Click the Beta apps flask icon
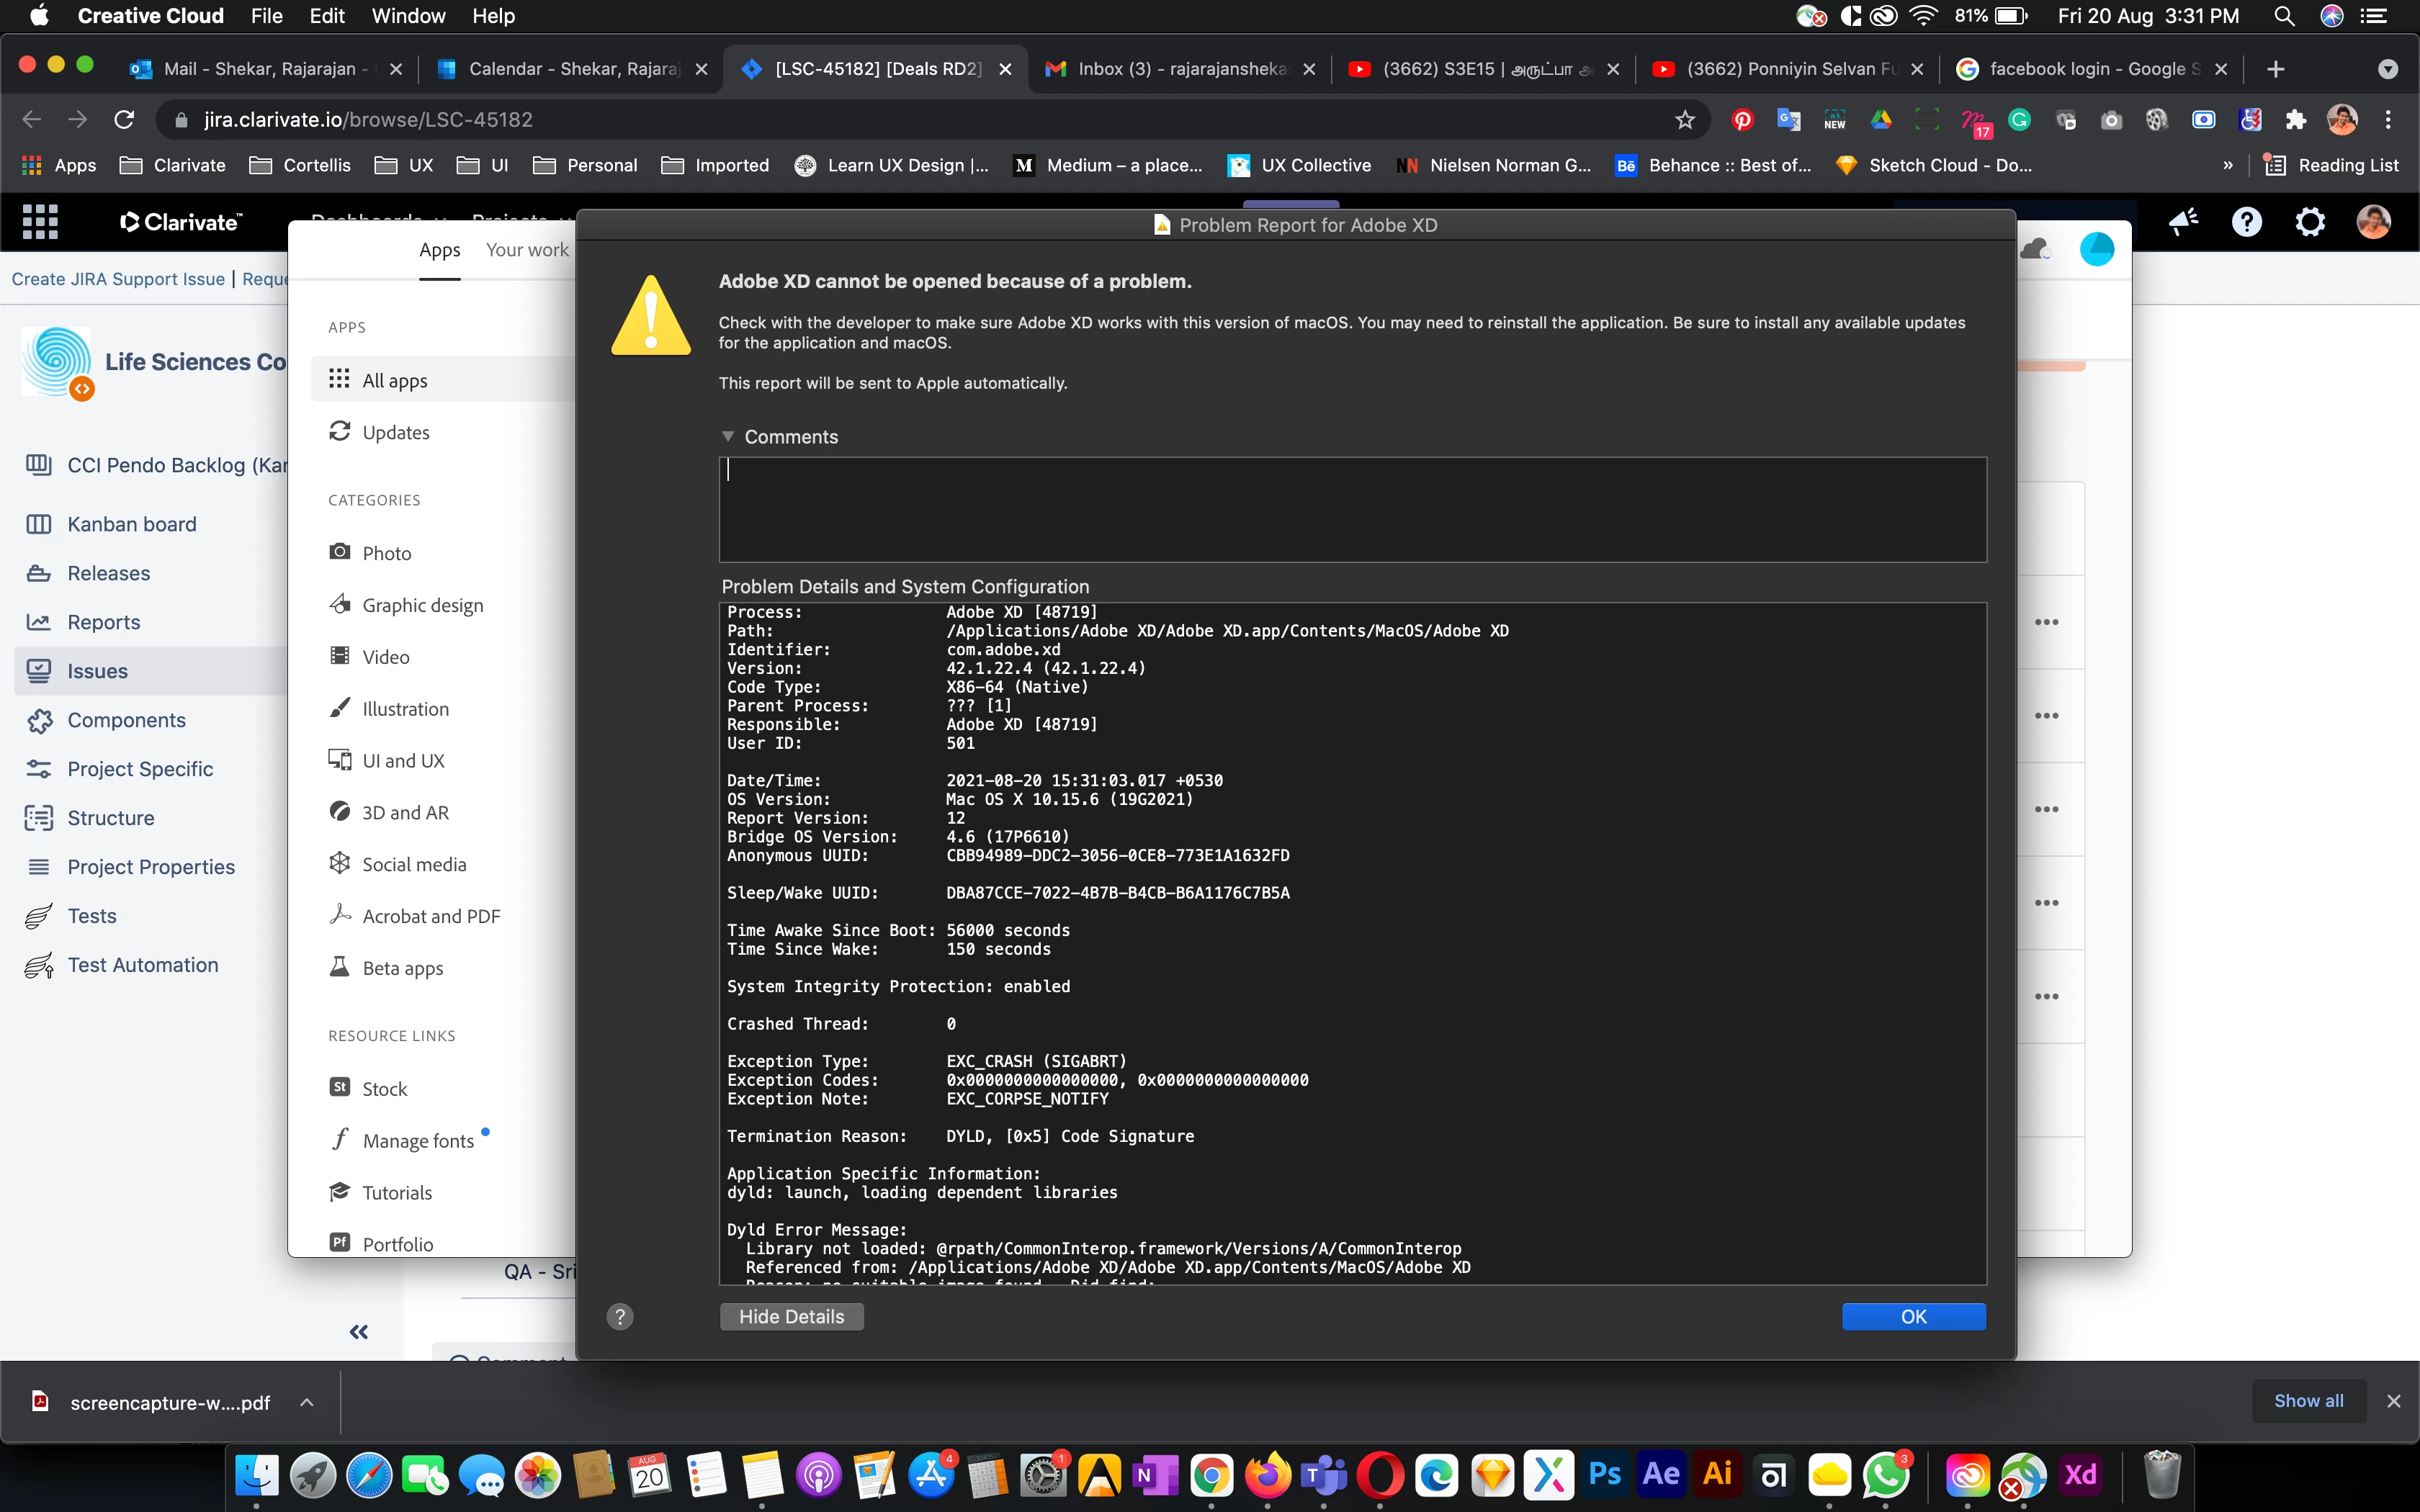Screen dimensions: 2420x1512 point(340,967)
